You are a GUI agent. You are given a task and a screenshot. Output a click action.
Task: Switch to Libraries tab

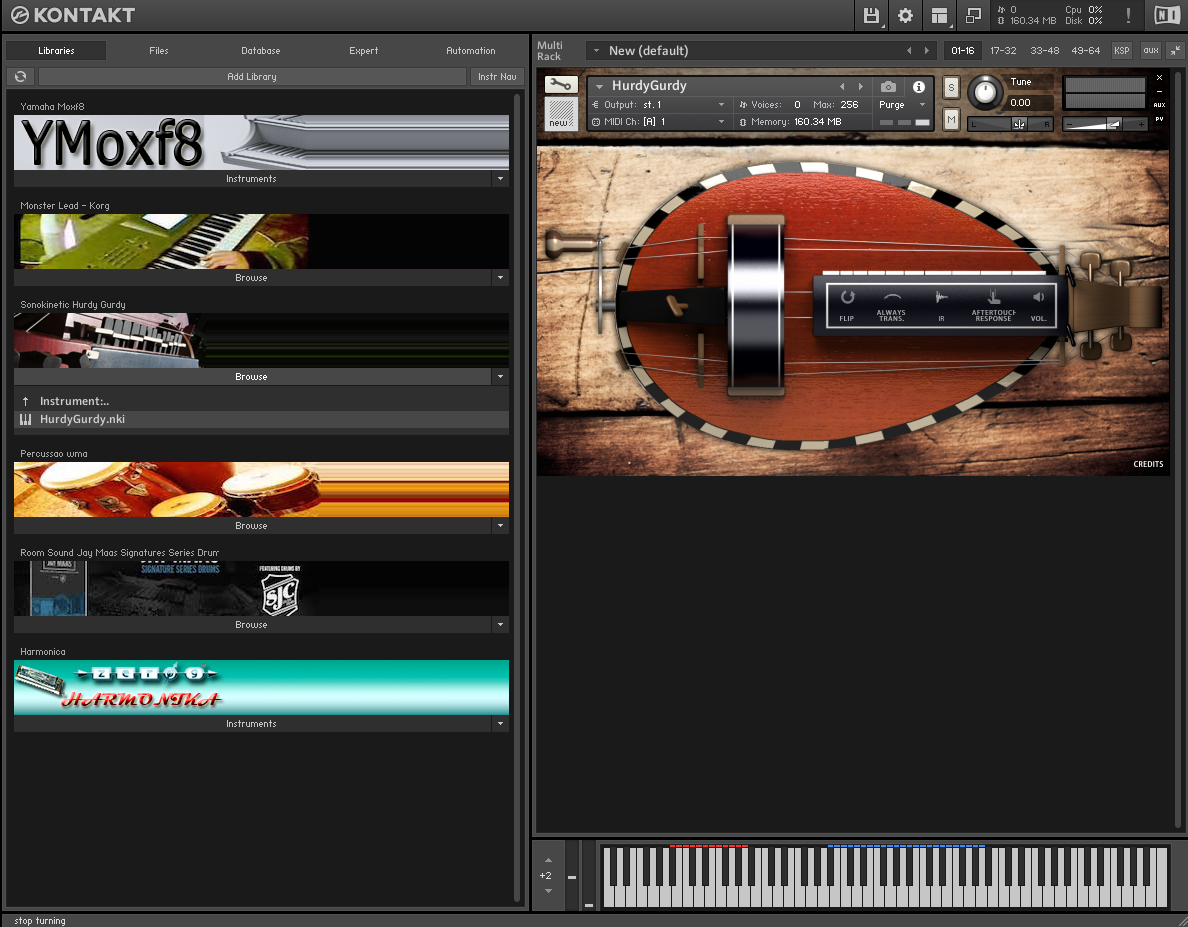(56, 51)
